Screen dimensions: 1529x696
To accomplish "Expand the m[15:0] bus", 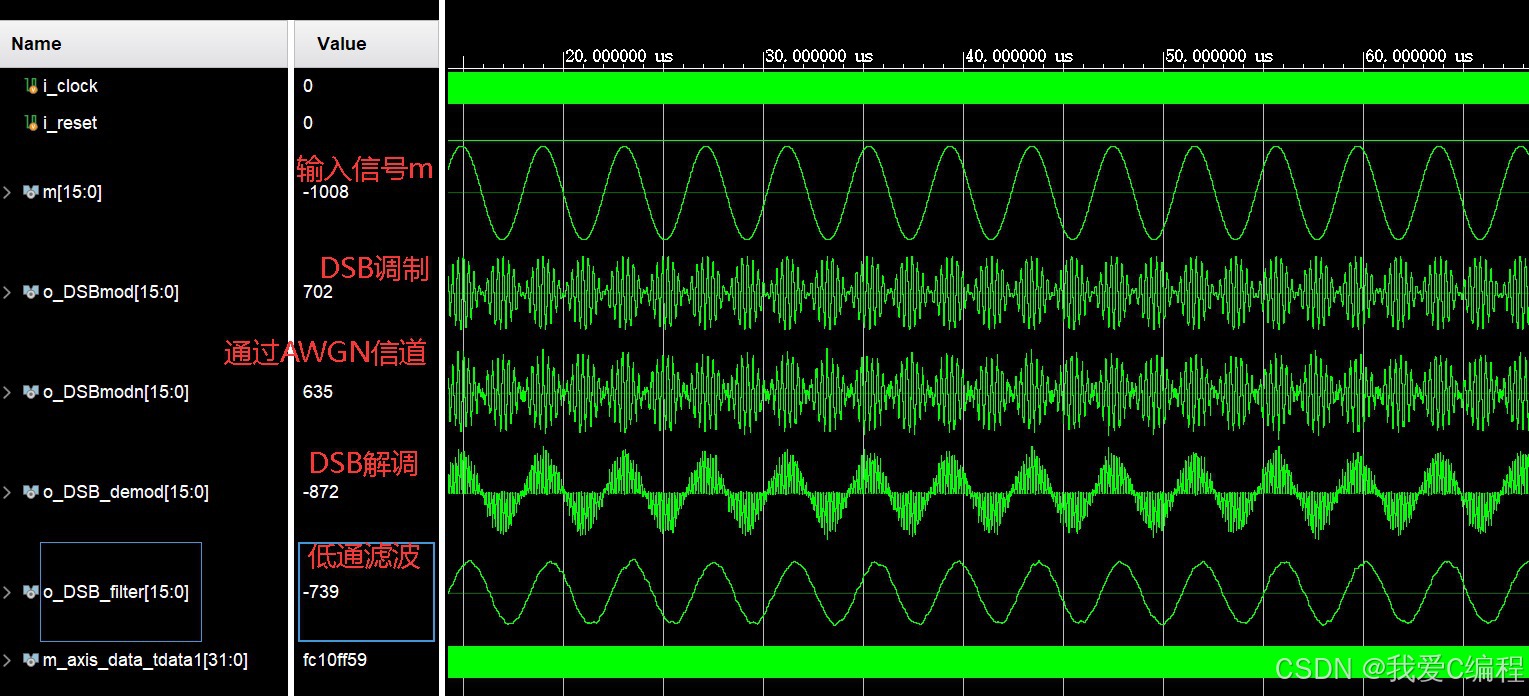I will (8, 192).
